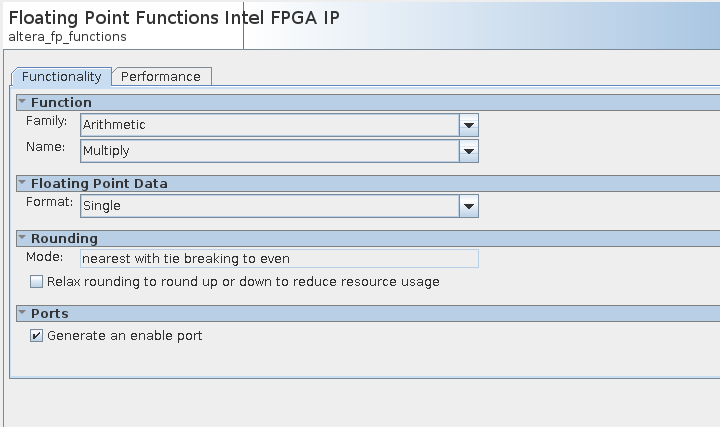Screen dimensions: 720x427
Task: Uncheck Generate an enable port
Action: [37, 336]
